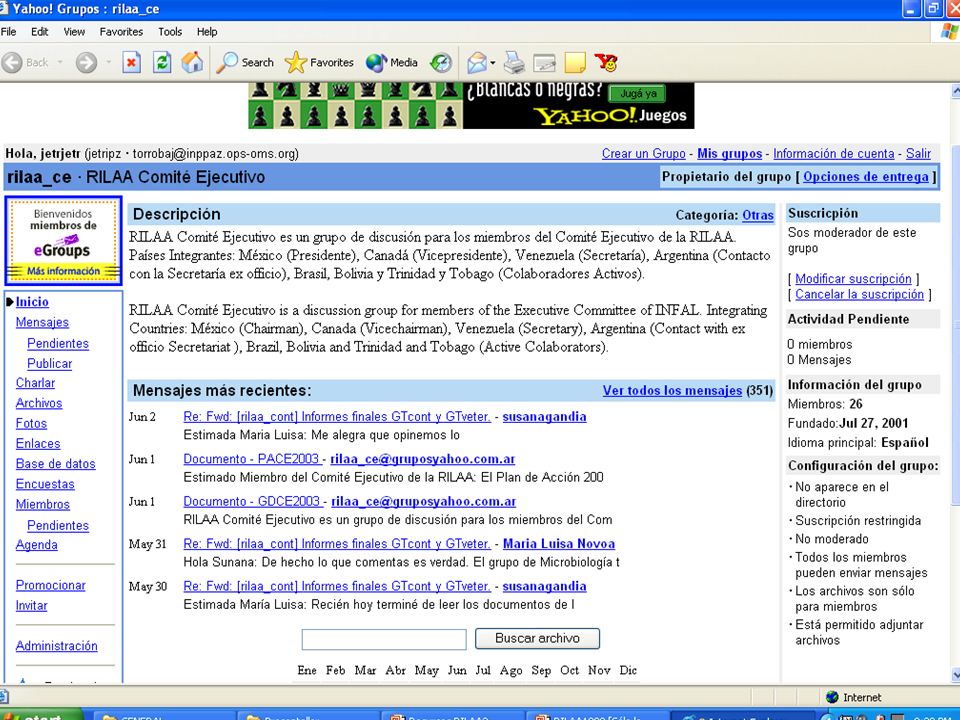960x720 pixels.
Task: Open Pendientes under Miembros
Action: [58, 525]
